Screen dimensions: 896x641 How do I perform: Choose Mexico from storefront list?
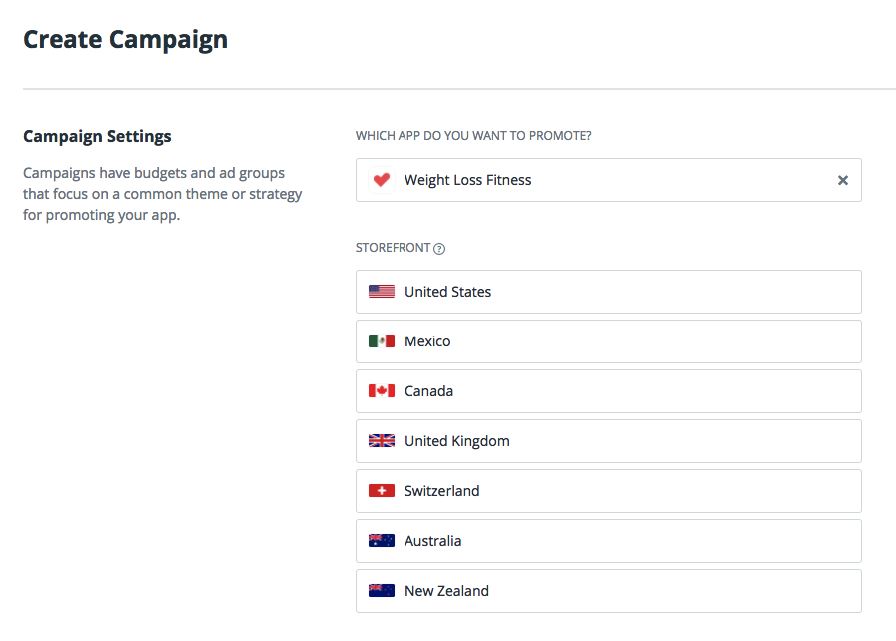608,341
